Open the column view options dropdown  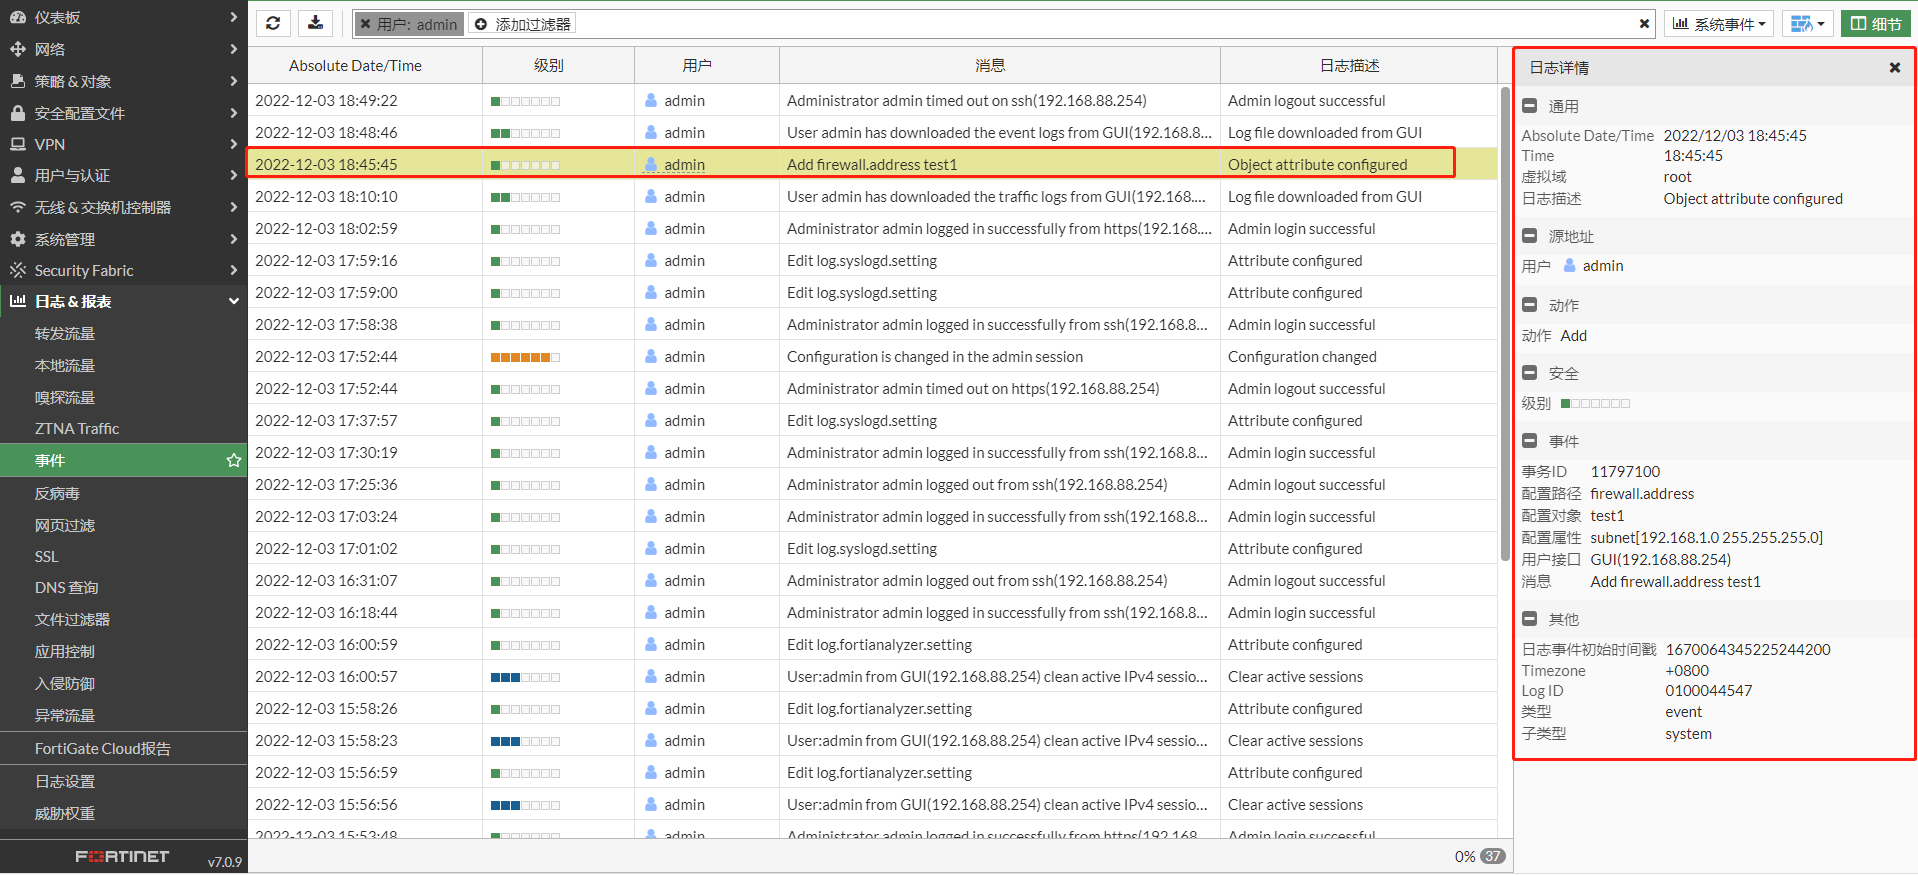point(1806,24)
